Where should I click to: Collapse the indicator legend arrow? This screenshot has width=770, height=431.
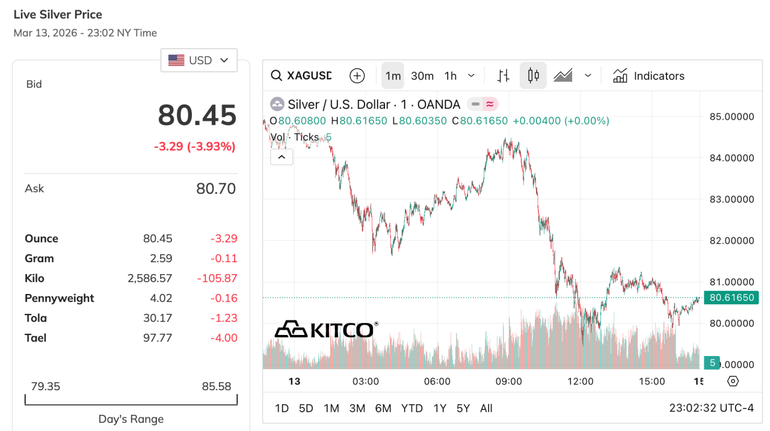click(282, 157)
